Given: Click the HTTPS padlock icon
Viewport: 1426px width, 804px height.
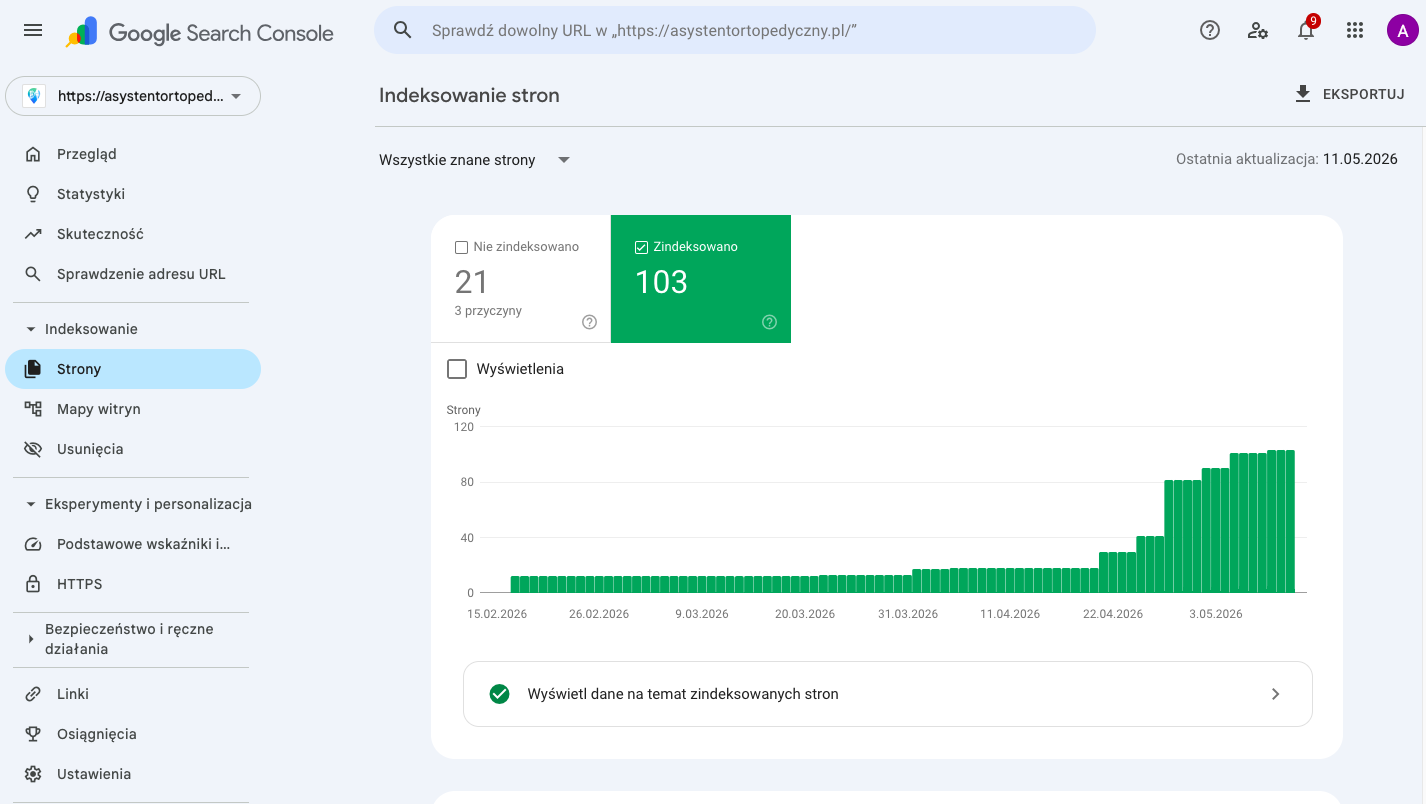Looking at the screenshot, I should coord(33,584).
